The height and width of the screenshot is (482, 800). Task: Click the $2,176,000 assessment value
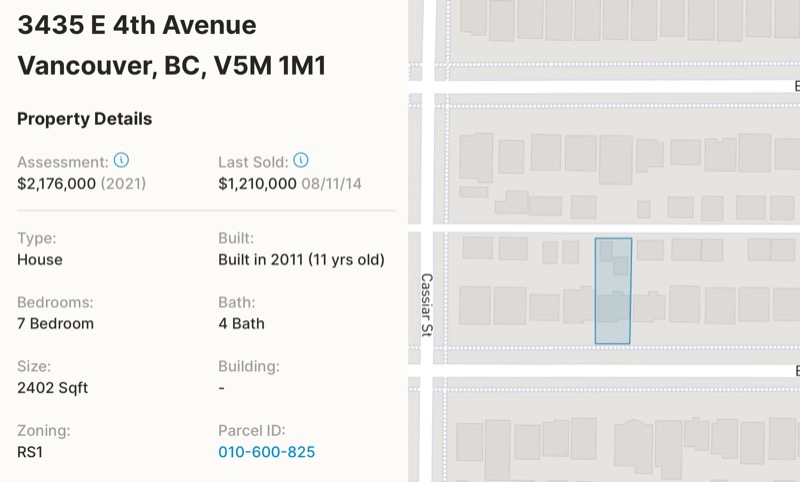(57, 184)
